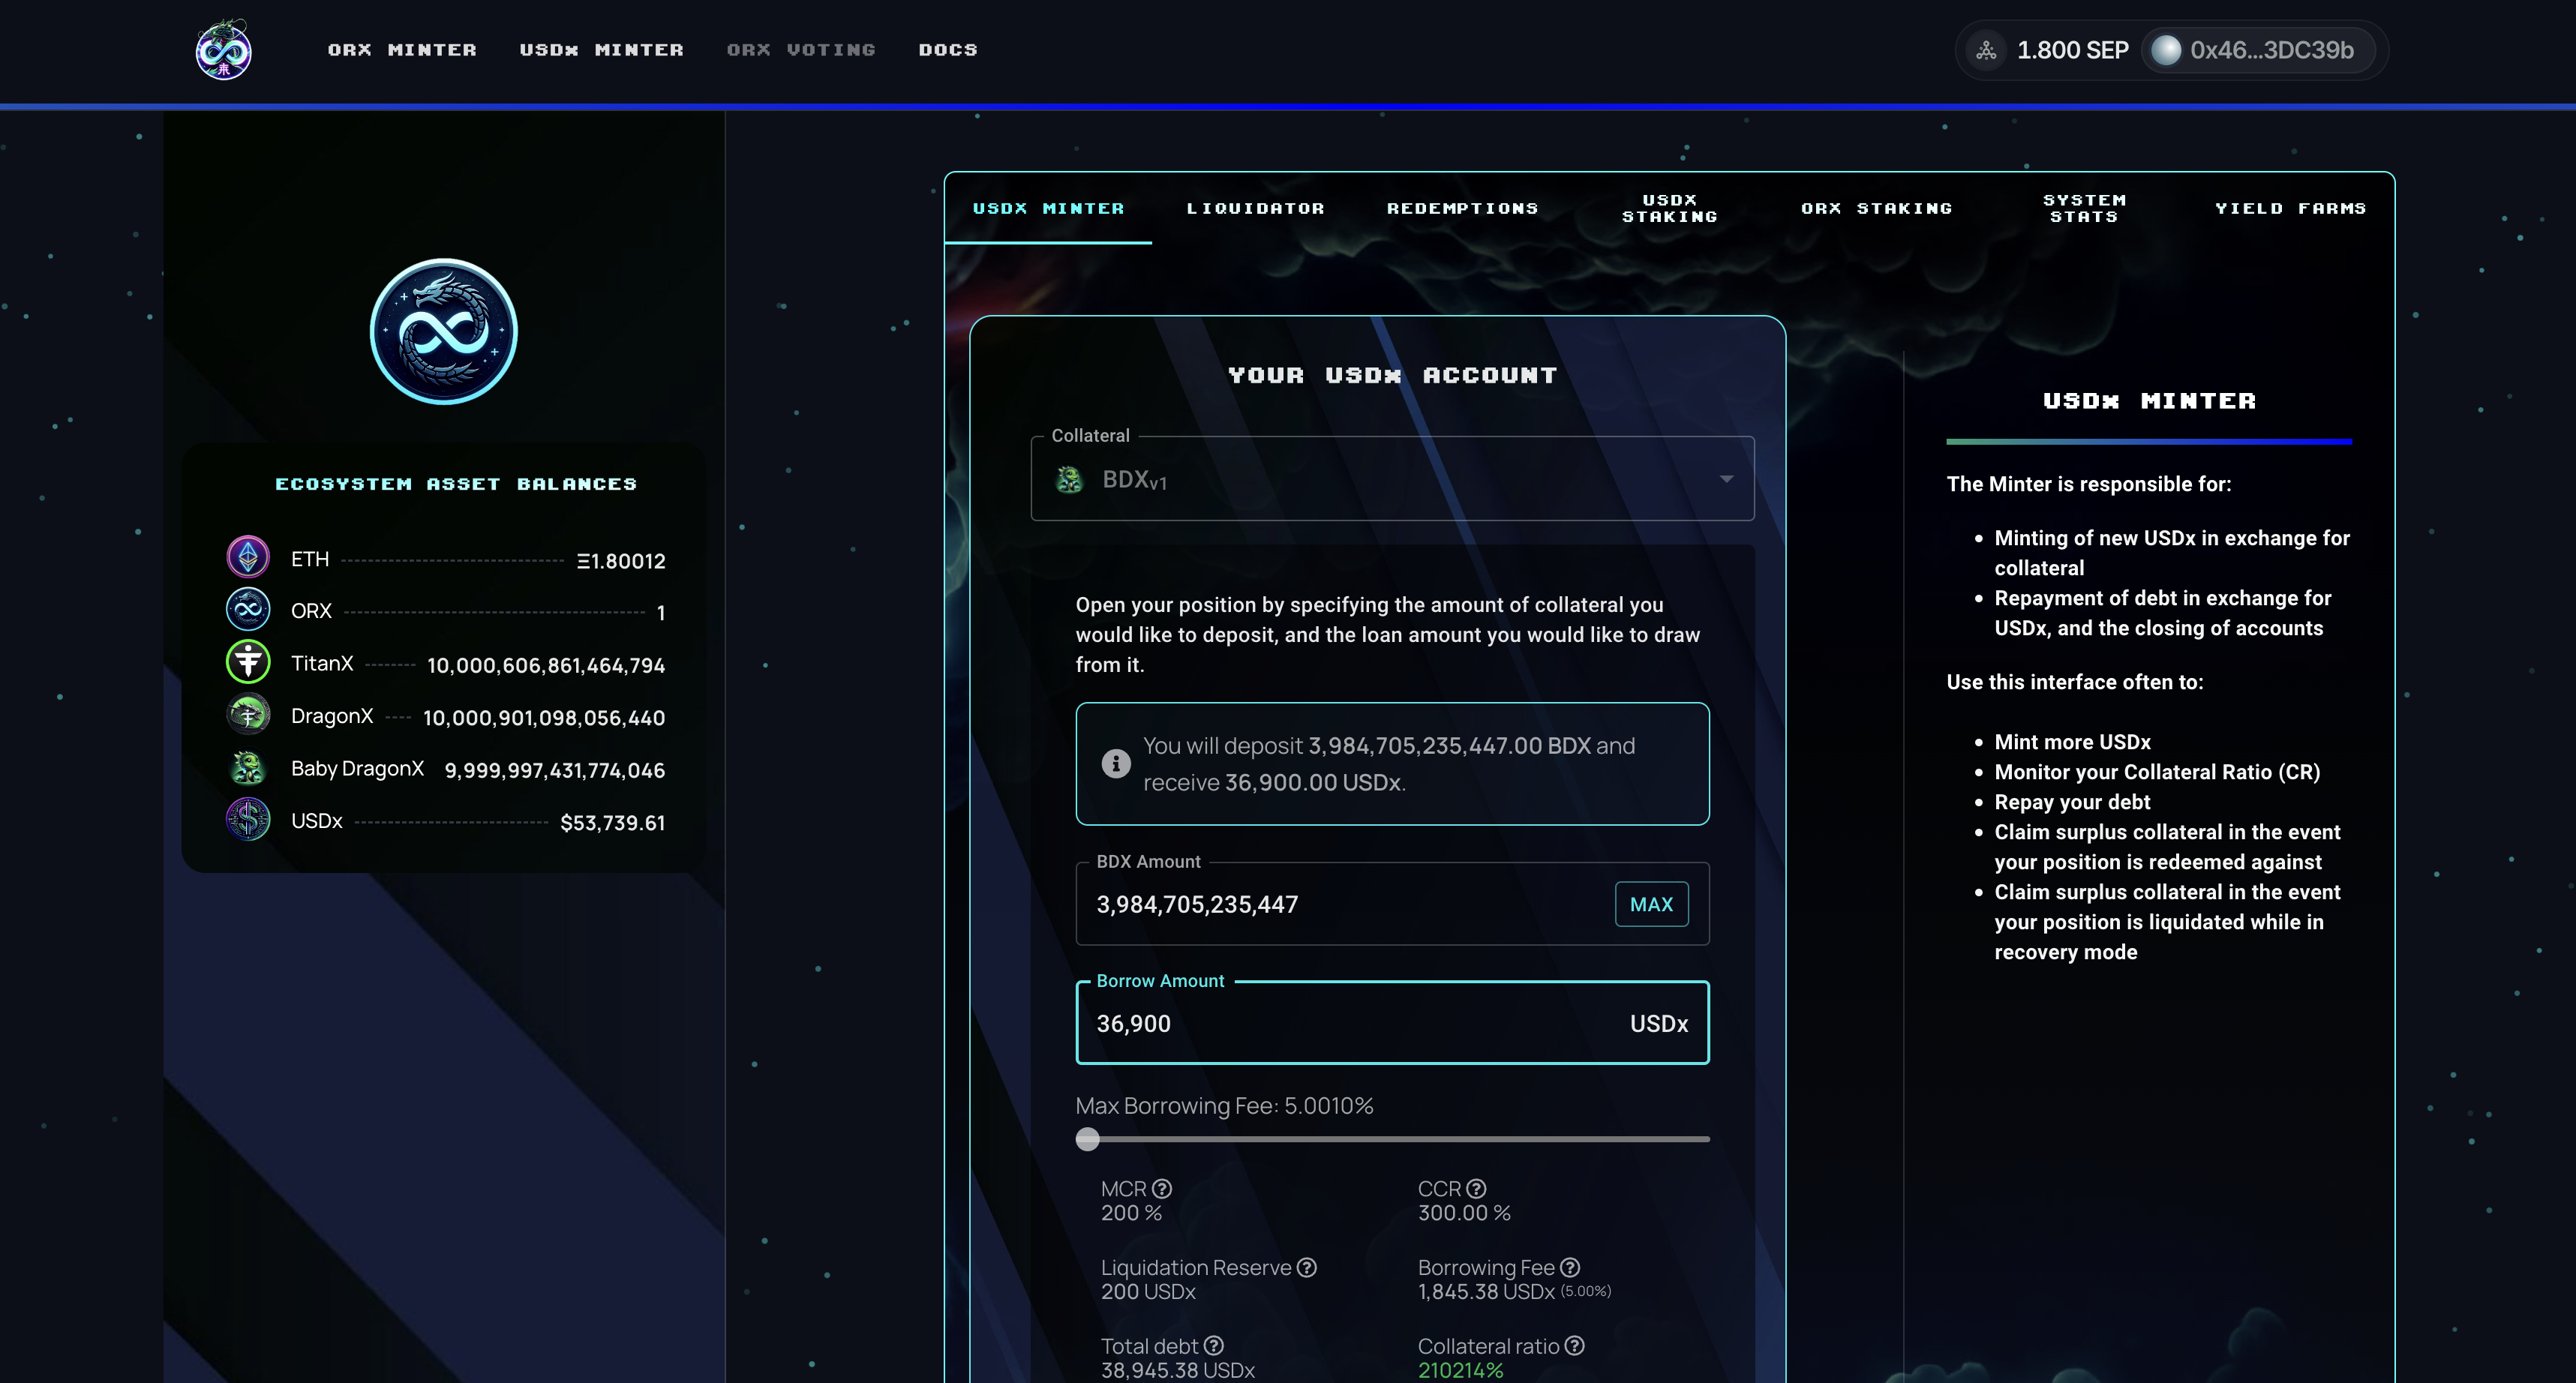Open the Docs link in header

click(x=947, y=50)
